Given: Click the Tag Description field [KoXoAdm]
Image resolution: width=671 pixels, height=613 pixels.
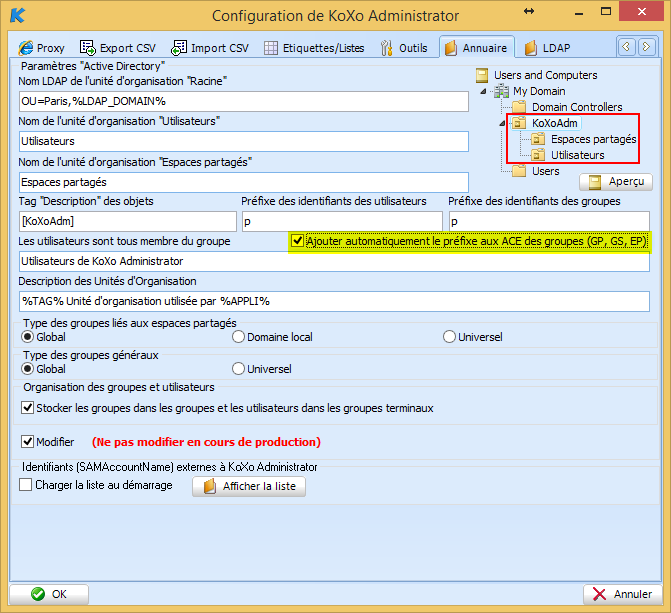Looking at the screenshot, I should [x=128, y=221].
